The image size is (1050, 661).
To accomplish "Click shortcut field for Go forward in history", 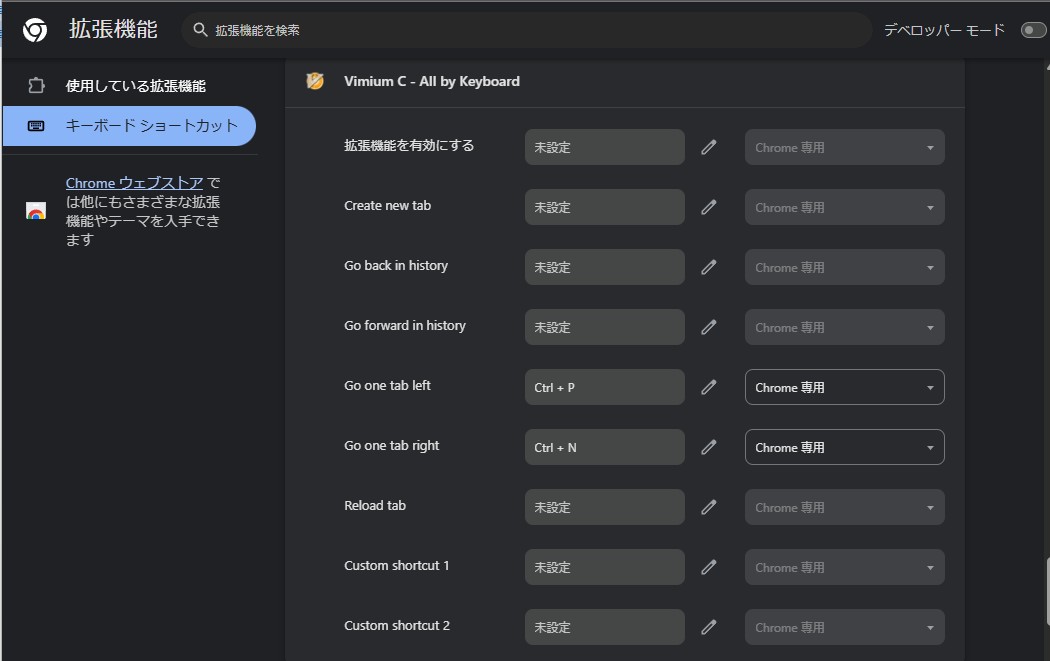I will coord(605,327).
